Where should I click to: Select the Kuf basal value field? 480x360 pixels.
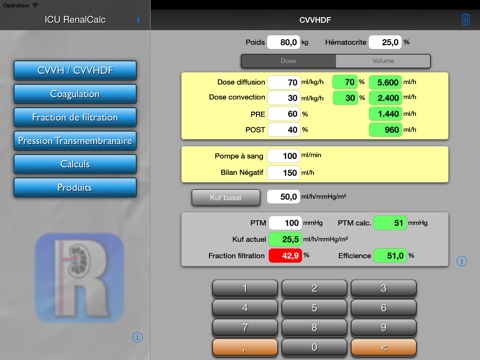click(x=284, y=197)
